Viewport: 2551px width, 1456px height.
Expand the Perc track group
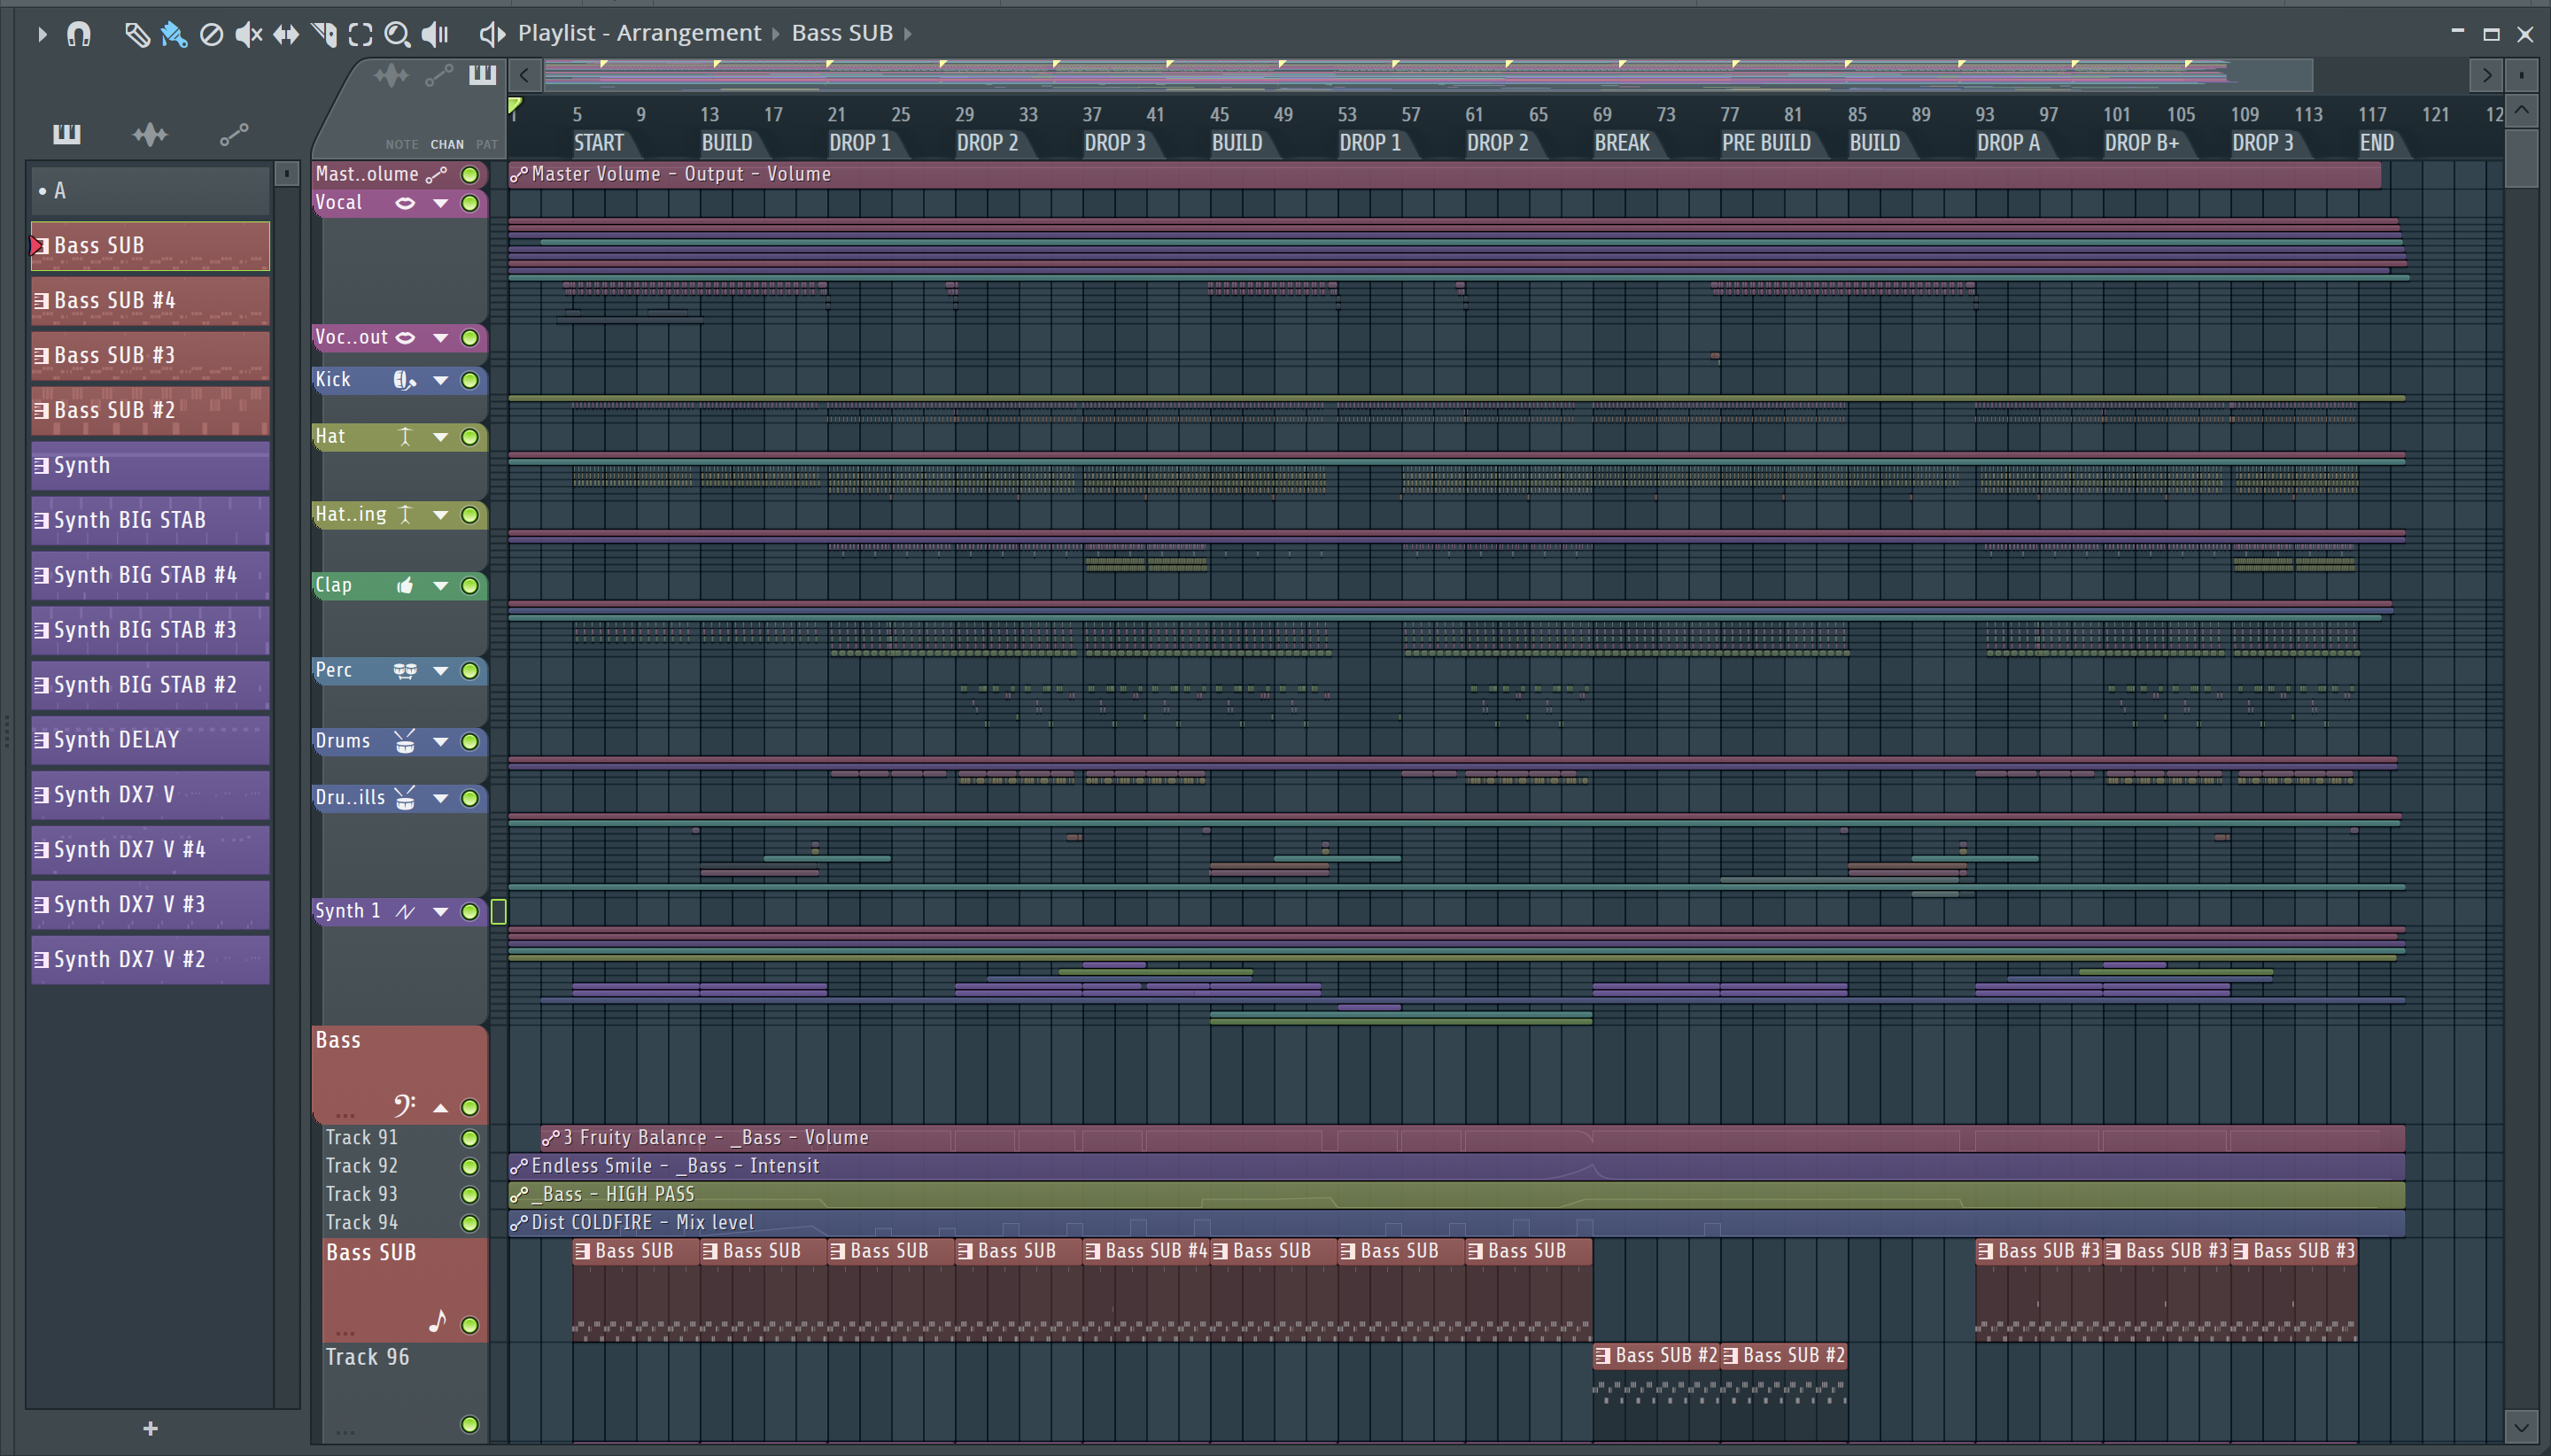coord(440,671)
